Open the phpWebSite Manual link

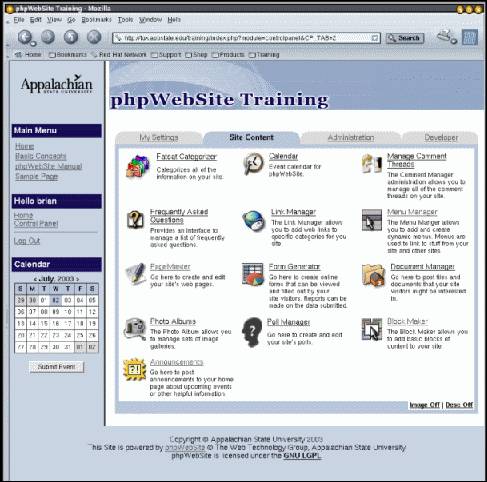click(49, 166)
